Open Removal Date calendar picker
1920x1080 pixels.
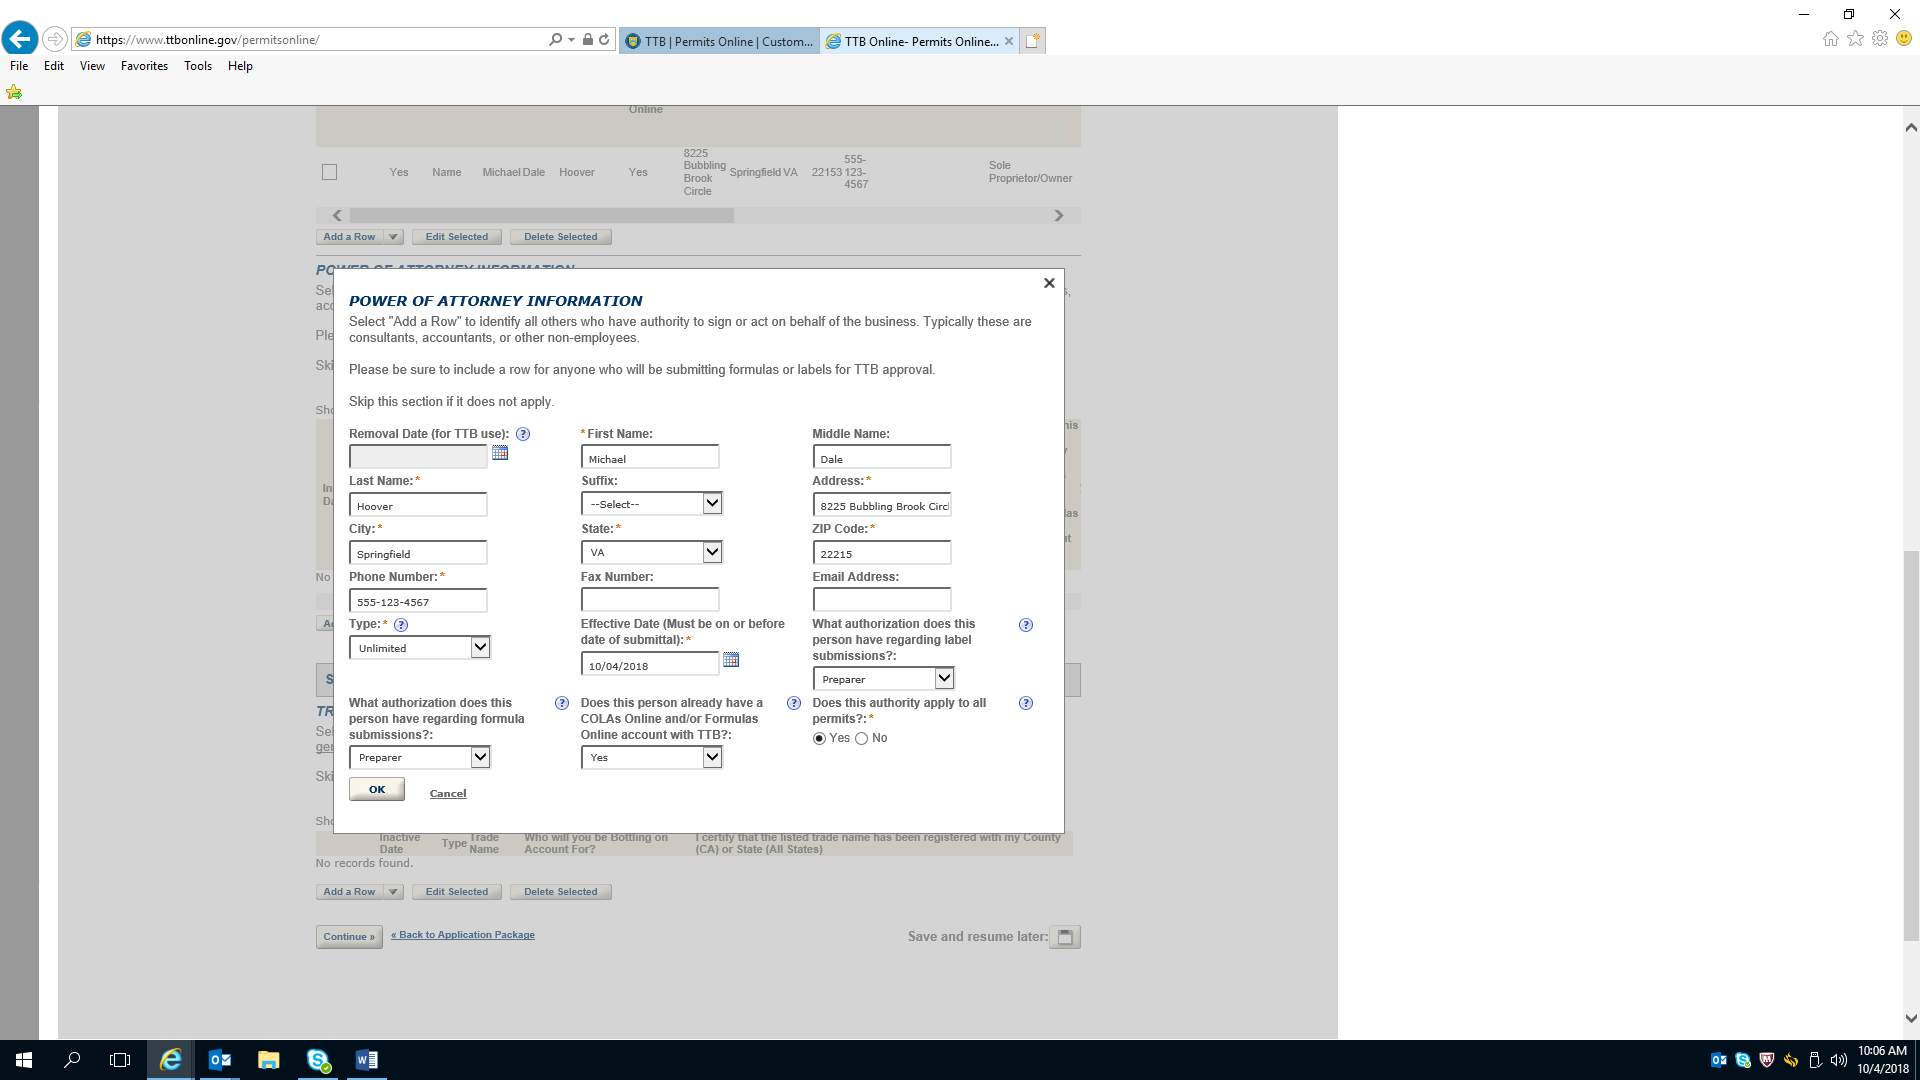point(500,453)
